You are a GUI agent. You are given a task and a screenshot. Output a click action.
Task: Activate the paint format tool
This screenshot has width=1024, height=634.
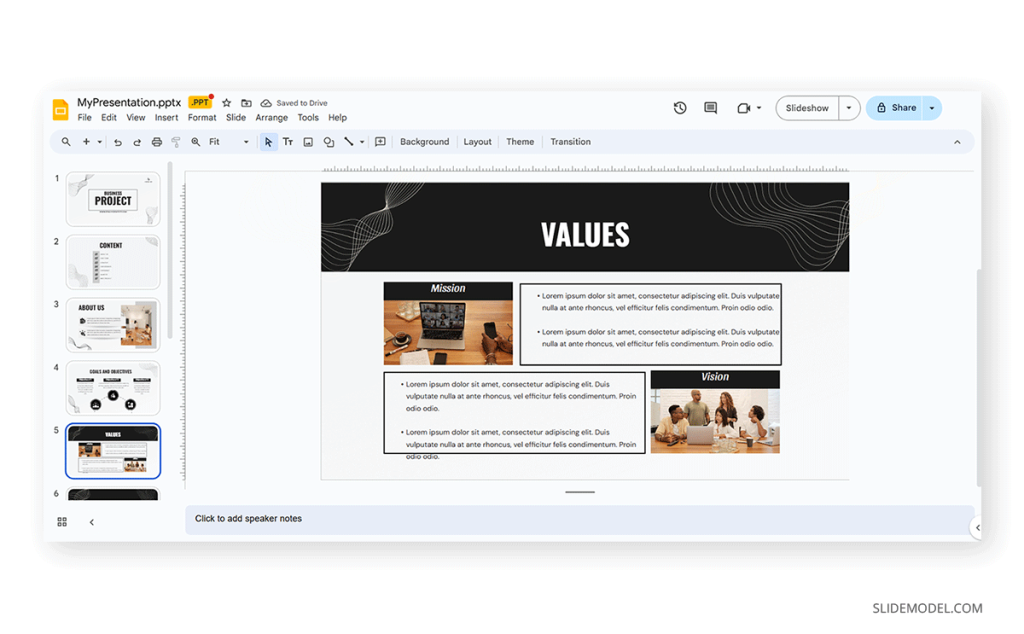click(177, 141)
